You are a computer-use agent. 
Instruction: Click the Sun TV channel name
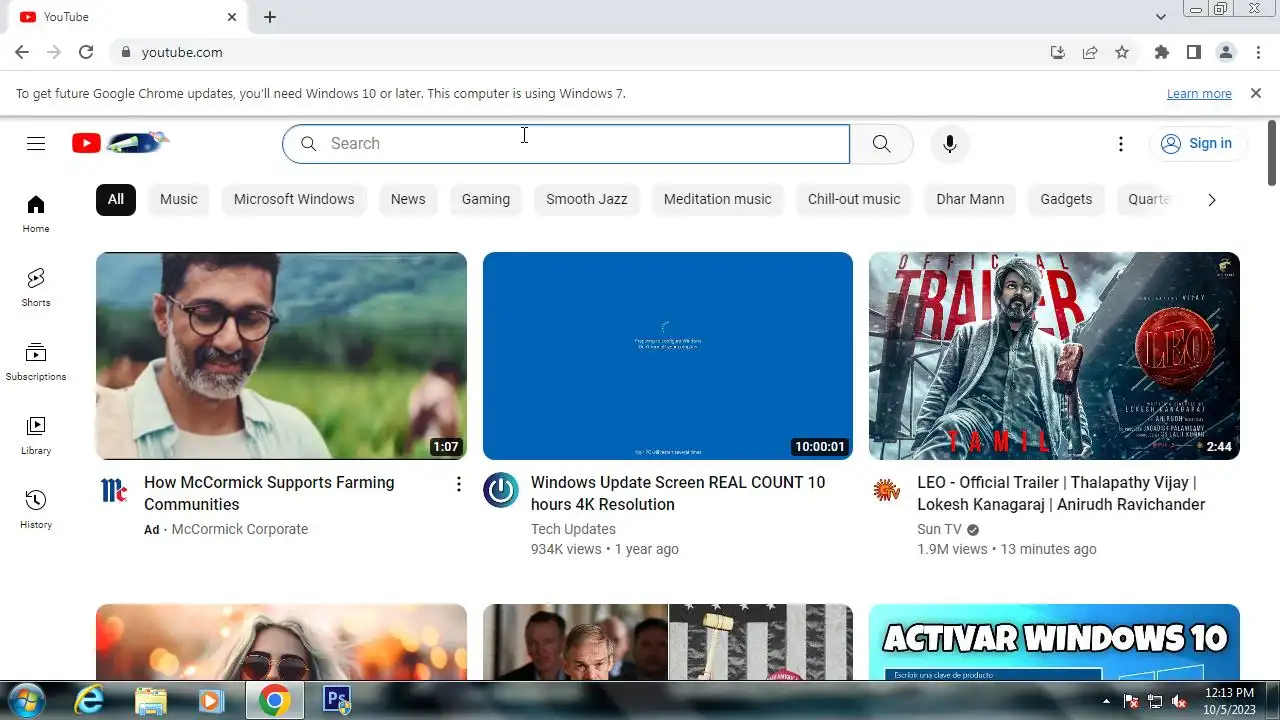coord(939,529)
